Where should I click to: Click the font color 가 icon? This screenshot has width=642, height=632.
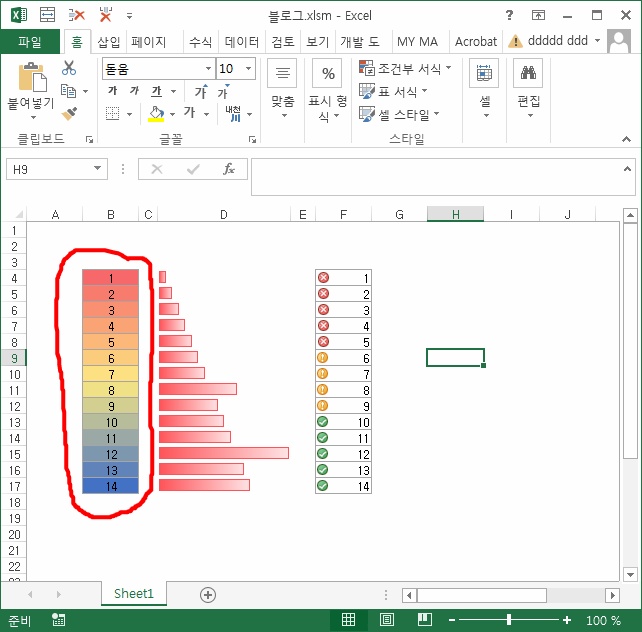pyautogui.click(x=189, y=112)
